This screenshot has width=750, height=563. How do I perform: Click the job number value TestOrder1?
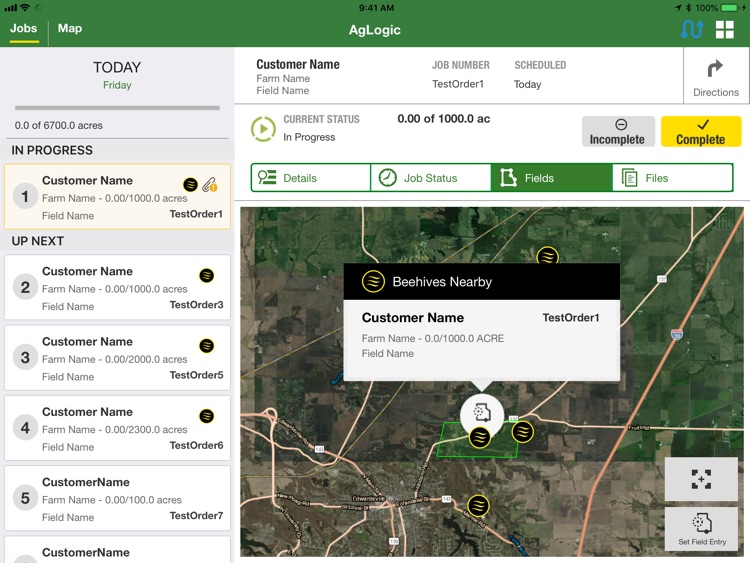click(458, 84)
